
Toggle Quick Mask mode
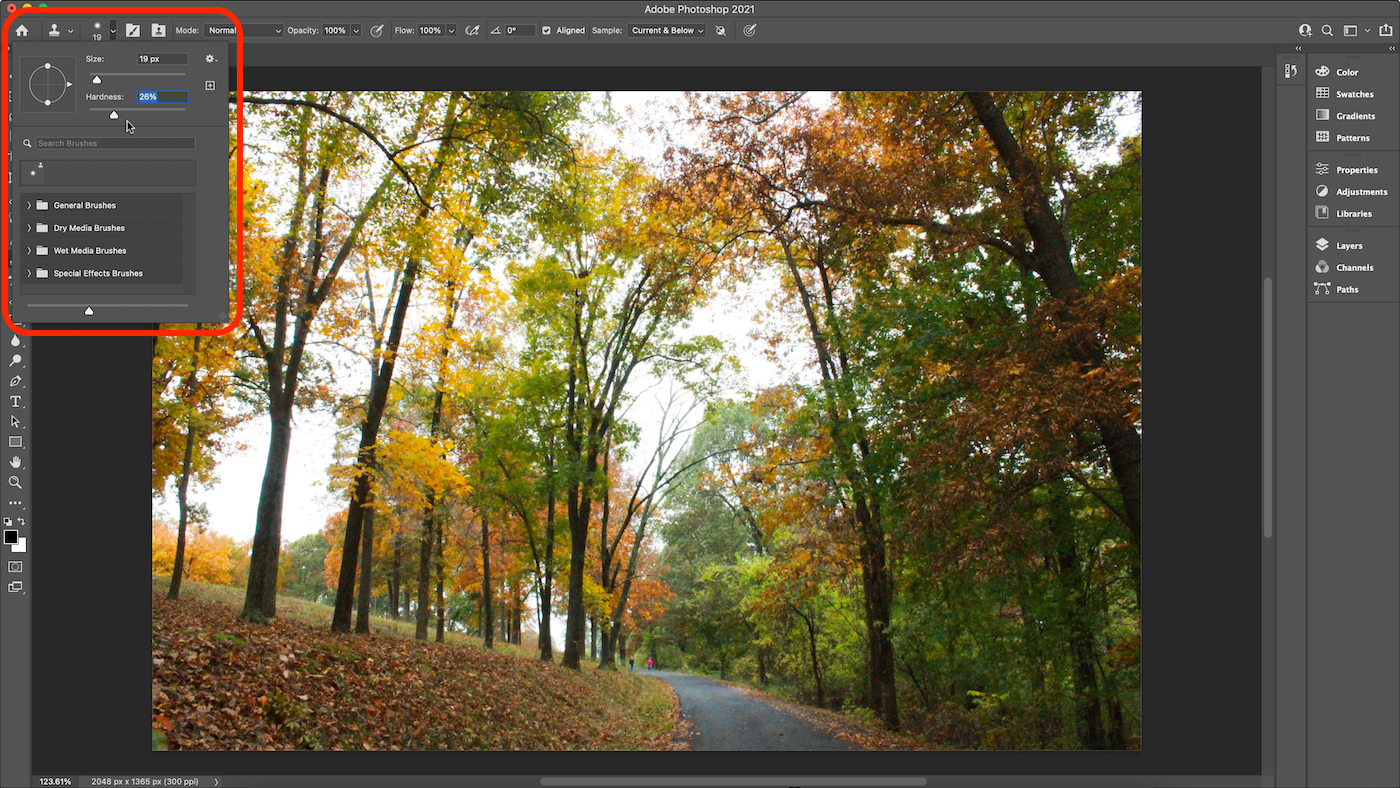[x=16, y=566]
